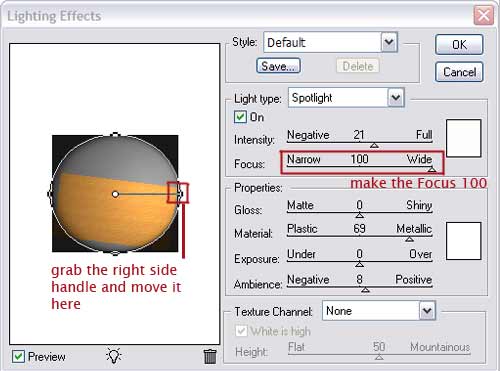Select the left side ellipse handle

(x=50, y=194)
